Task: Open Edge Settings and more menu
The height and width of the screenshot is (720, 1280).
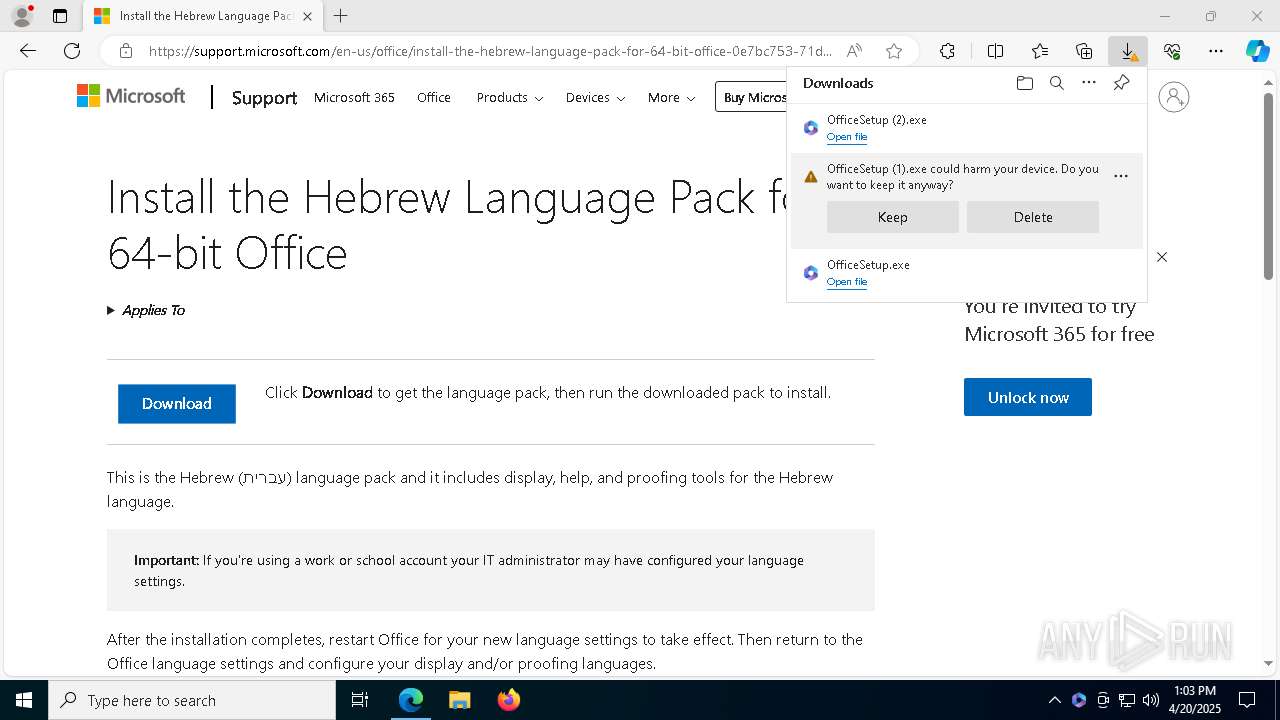Action: click(x=1216, y=51)
